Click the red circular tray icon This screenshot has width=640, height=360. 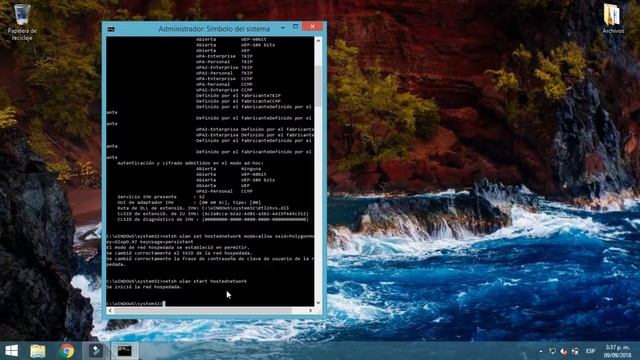[564, 351]
